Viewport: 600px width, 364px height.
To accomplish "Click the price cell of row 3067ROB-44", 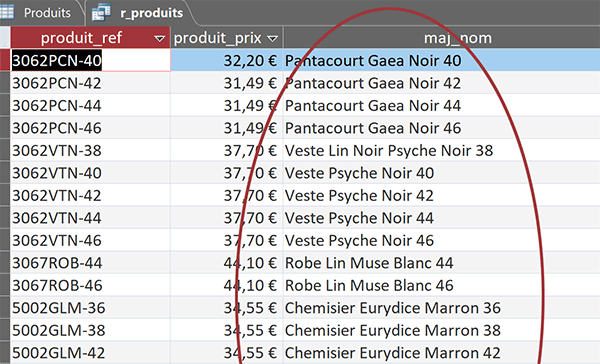I will (227, 263).
